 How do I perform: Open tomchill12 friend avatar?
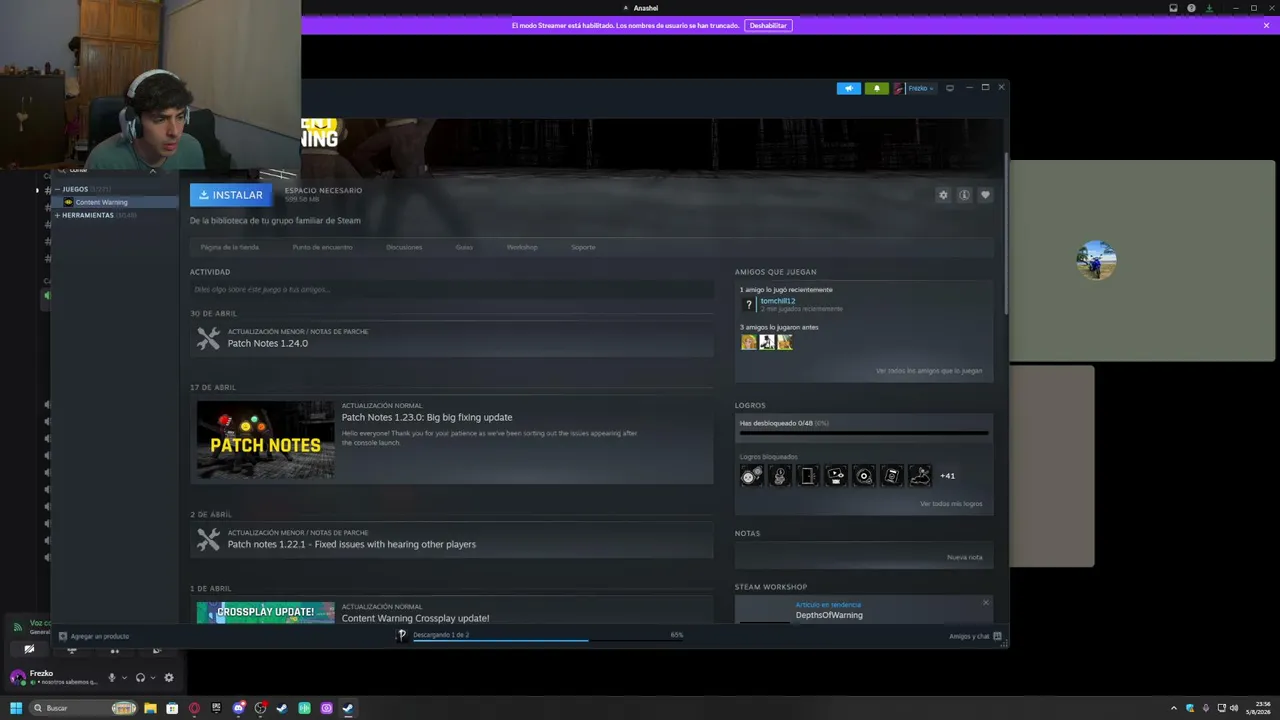[x=748, y=304]
